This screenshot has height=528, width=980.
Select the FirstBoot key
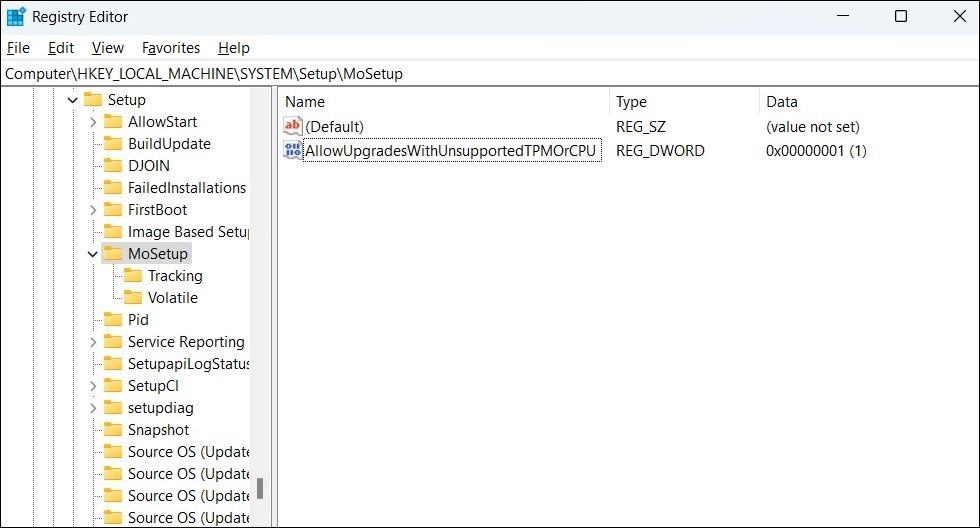(x=158, y=210)
